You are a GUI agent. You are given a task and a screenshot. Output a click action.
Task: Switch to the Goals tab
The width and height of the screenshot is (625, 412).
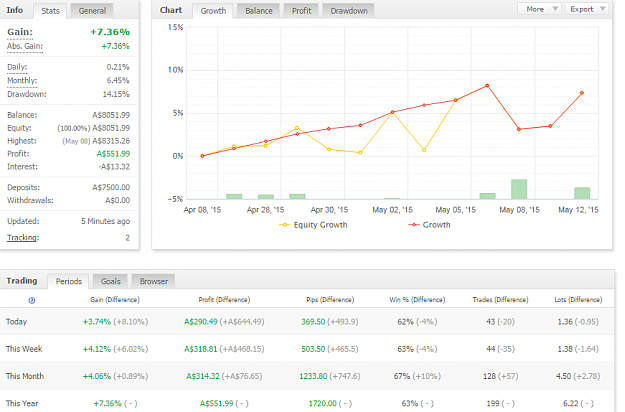(110, 281)
